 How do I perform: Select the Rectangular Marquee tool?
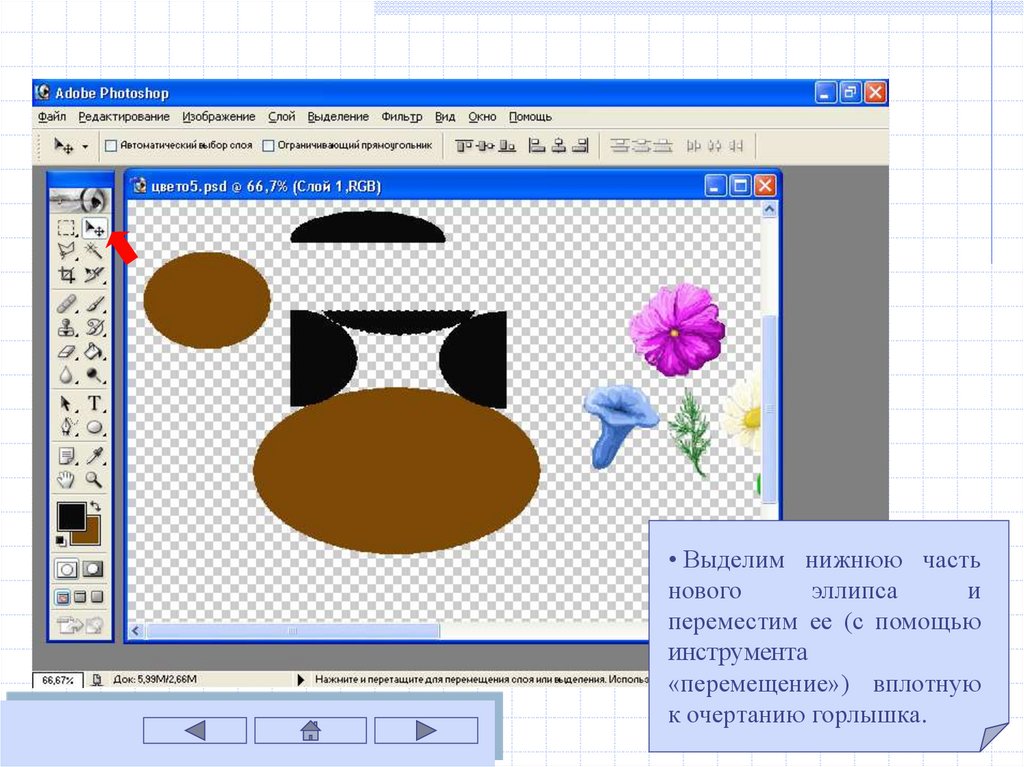click(x=67, y=228)
